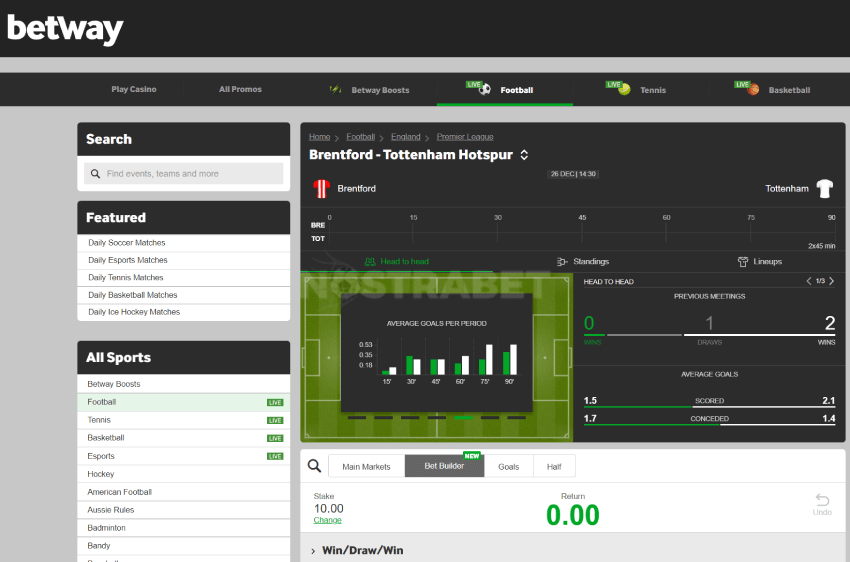Click the Standings bracket icon
Screen dimensions: 850x562
point(562,262)
